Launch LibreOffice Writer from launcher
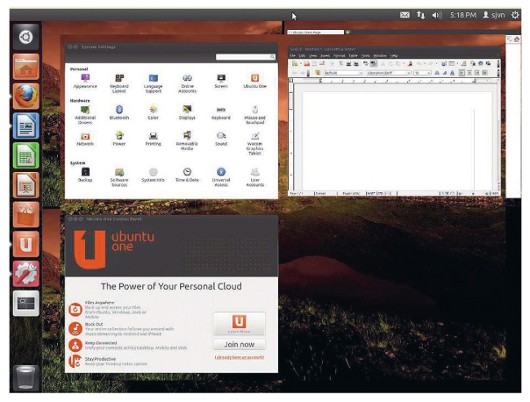 26,126
